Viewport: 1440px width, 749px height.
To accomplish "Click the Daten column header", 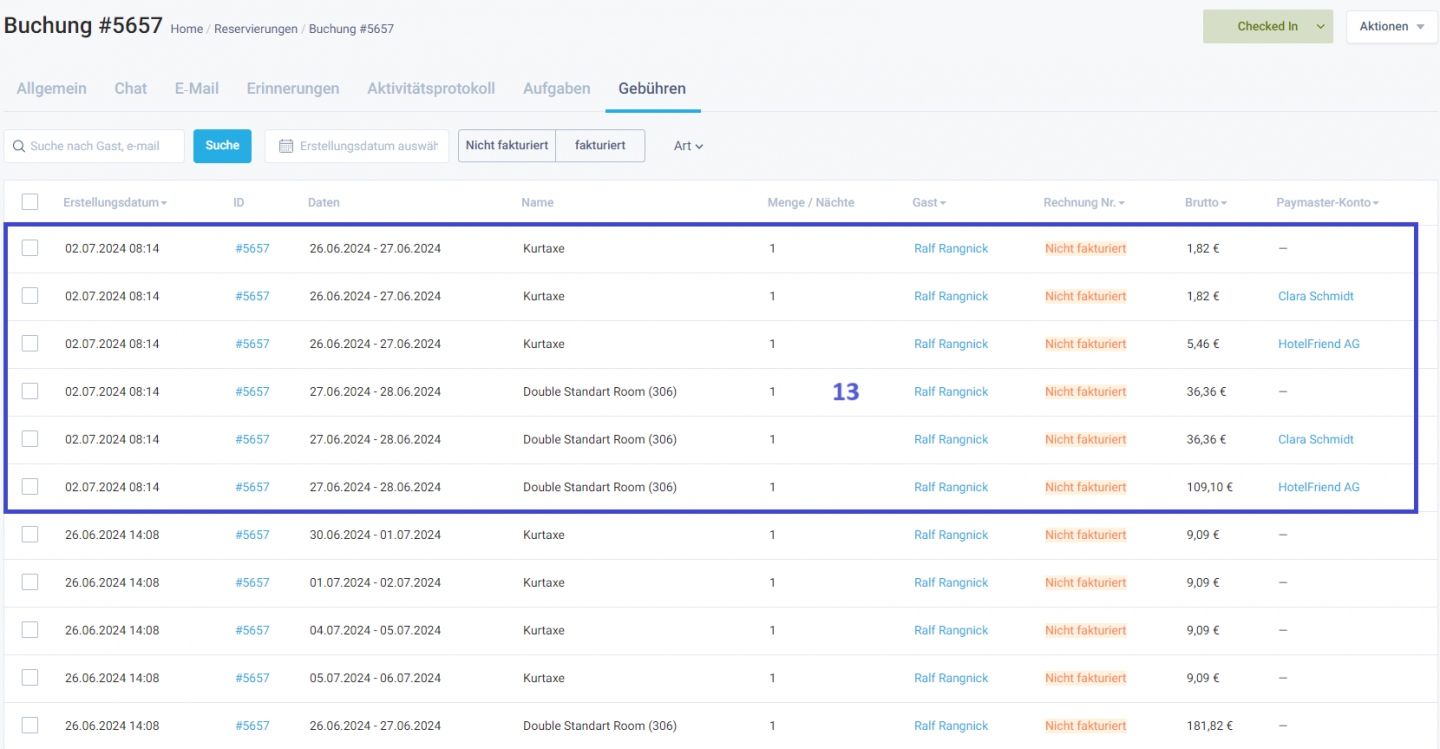I will [x=324, y=203].
